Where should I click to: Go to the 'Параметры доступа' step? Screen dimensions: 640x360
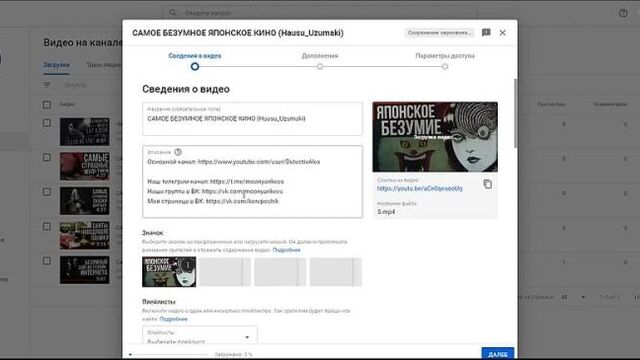point(445,60)
